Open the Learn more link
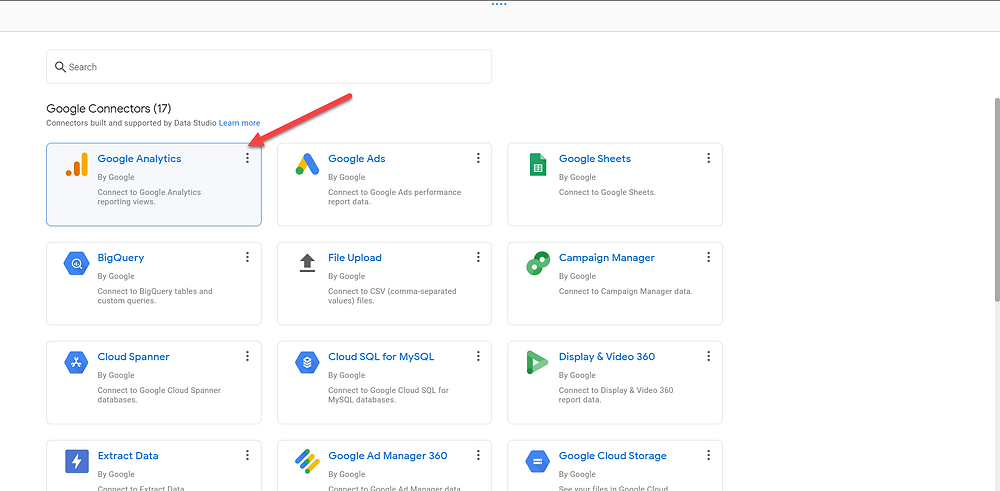Viewport: 1000px width, 491px height. click(239, 123)
